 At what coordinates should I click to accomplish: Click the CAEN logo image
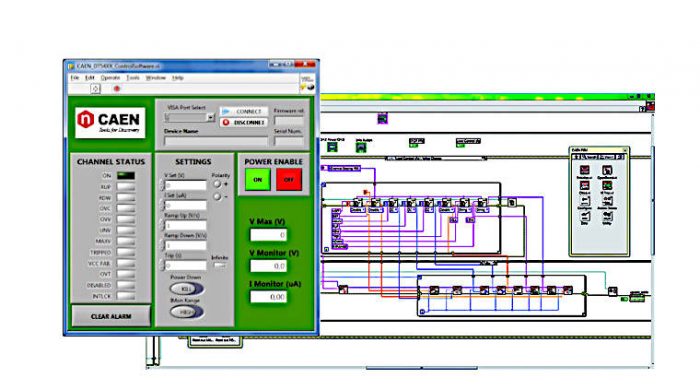(110, 123)
